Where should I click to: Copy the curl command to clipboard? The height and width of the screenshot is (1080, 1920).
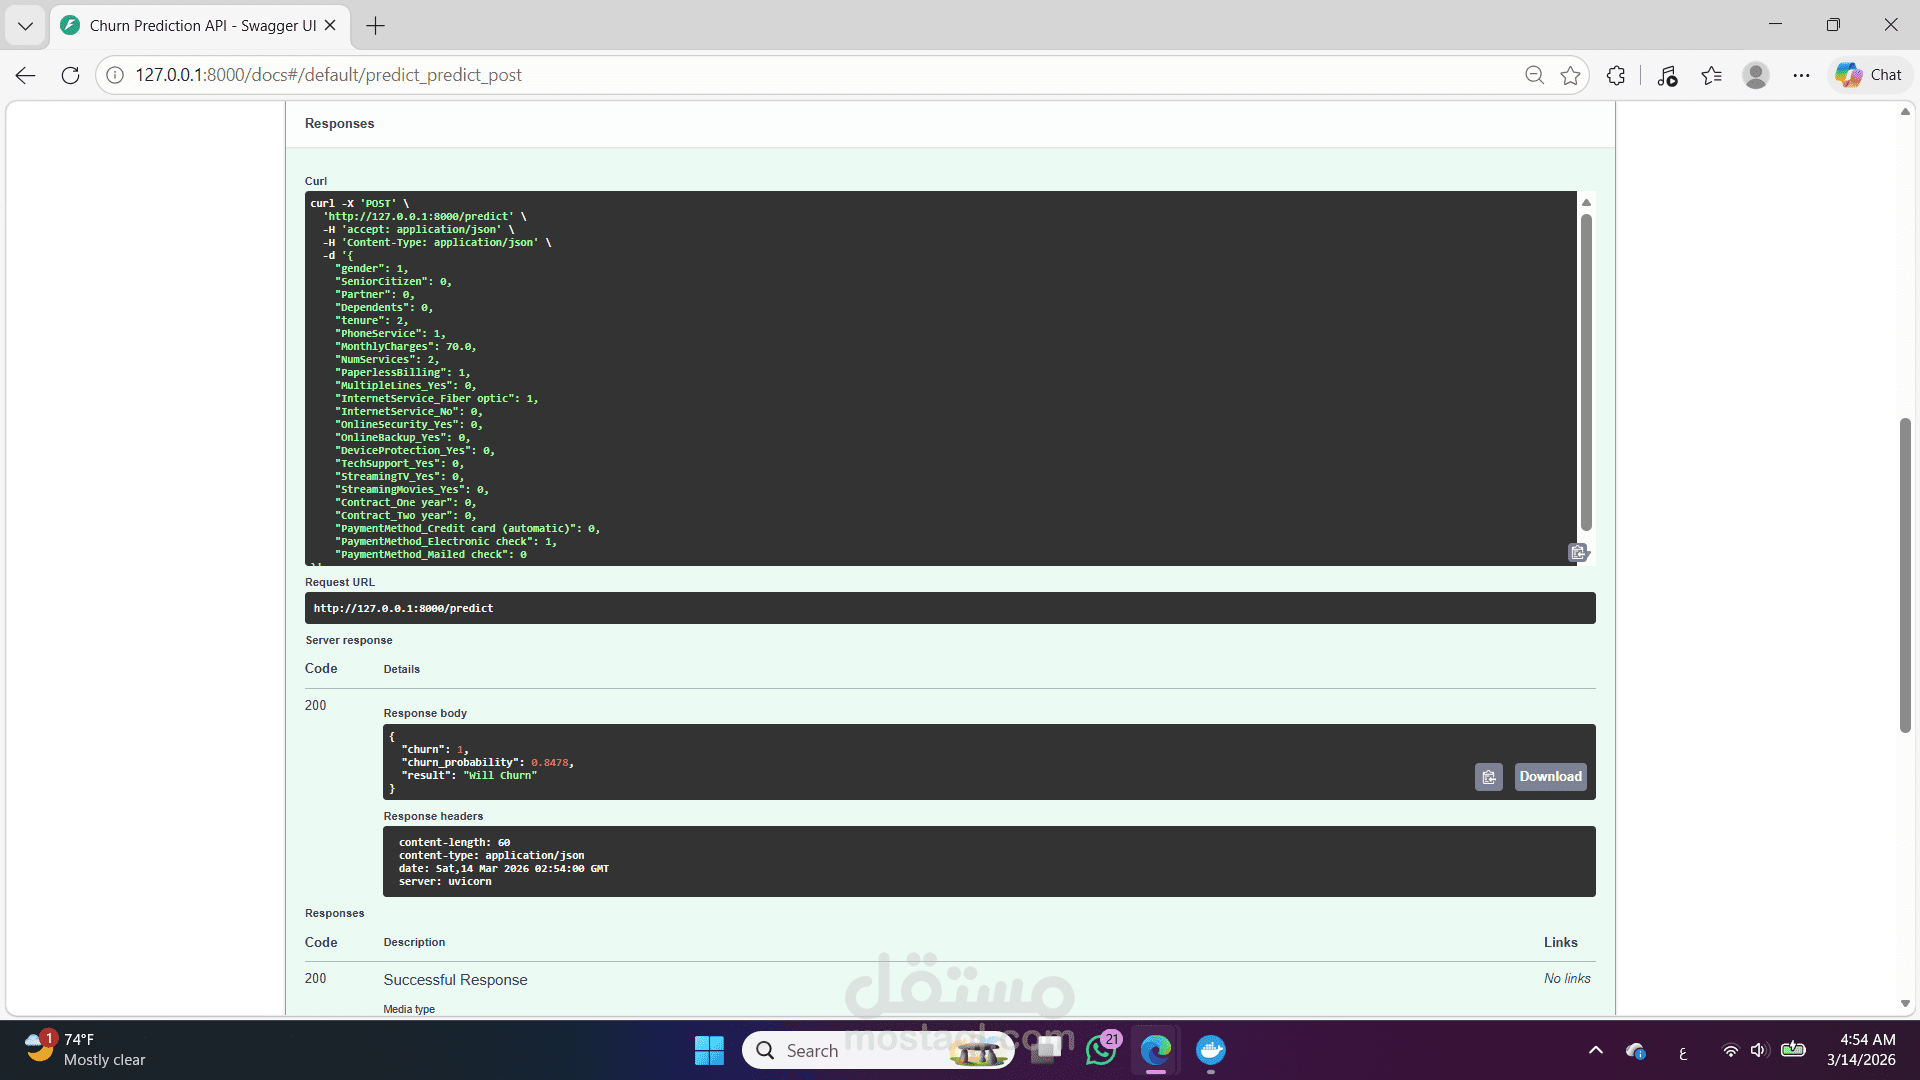[x=1578, y=552]
